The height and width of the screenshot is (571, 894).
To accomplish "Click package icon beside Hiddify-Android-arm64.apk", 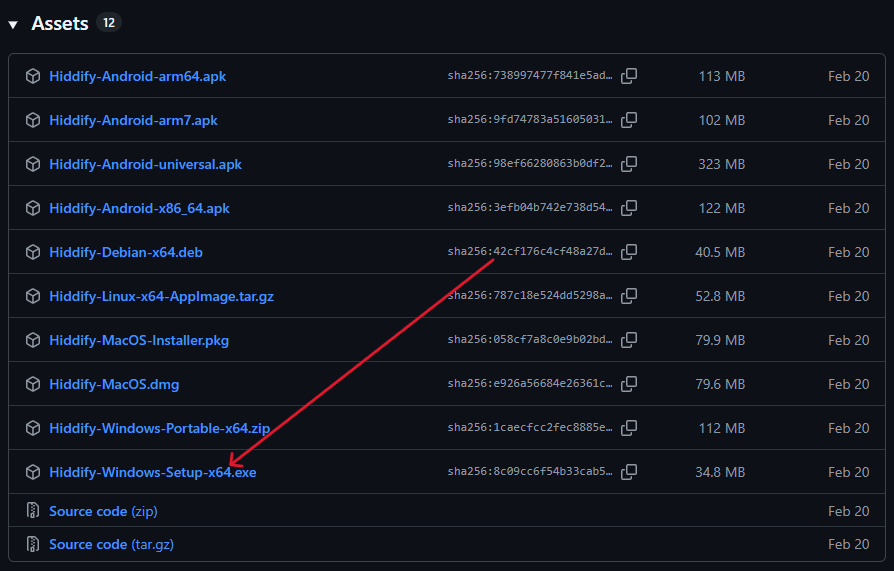I will pos(33,76).
